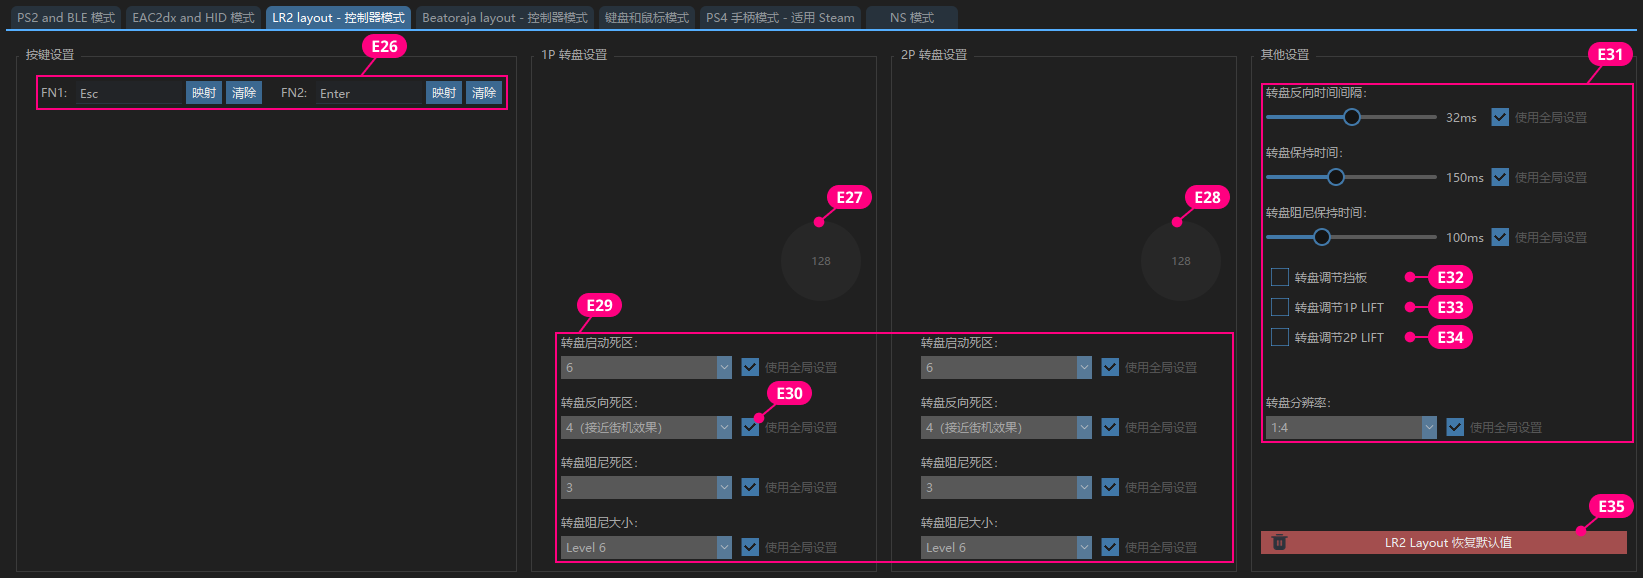
Task: Click the 2P turntable dial showing 128
Action: pyautogui.click(x=1180, y=261)
